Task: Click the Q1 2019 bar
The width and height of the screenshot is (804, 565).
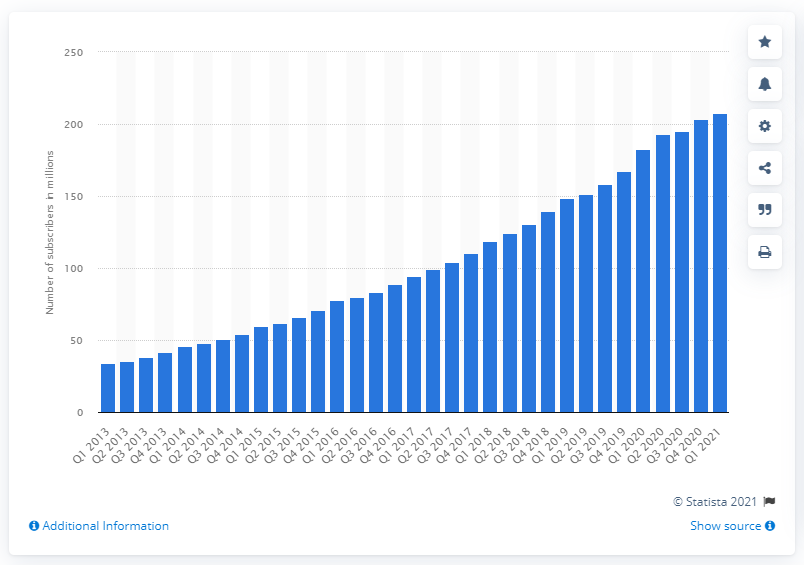Action: 567,306
